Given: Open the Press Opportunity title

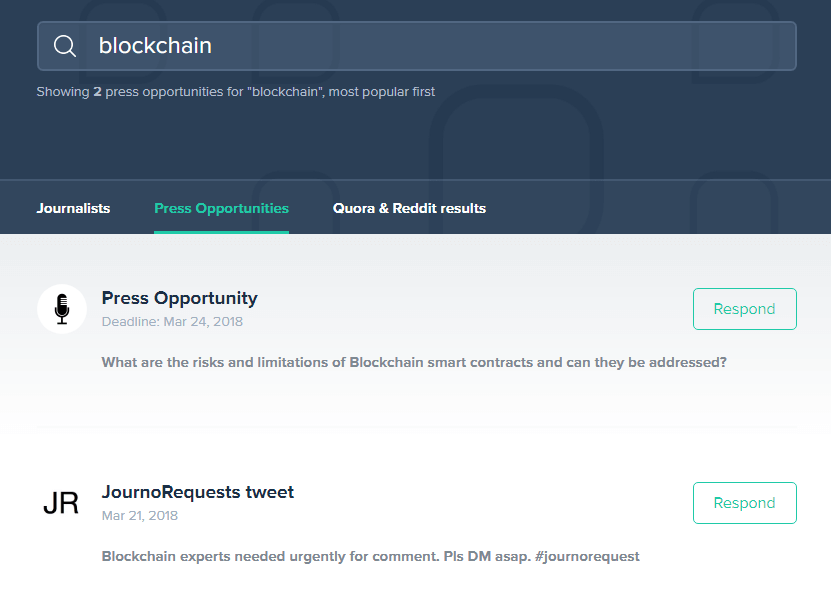Looking at the screenshot, I should coord(180,298).
